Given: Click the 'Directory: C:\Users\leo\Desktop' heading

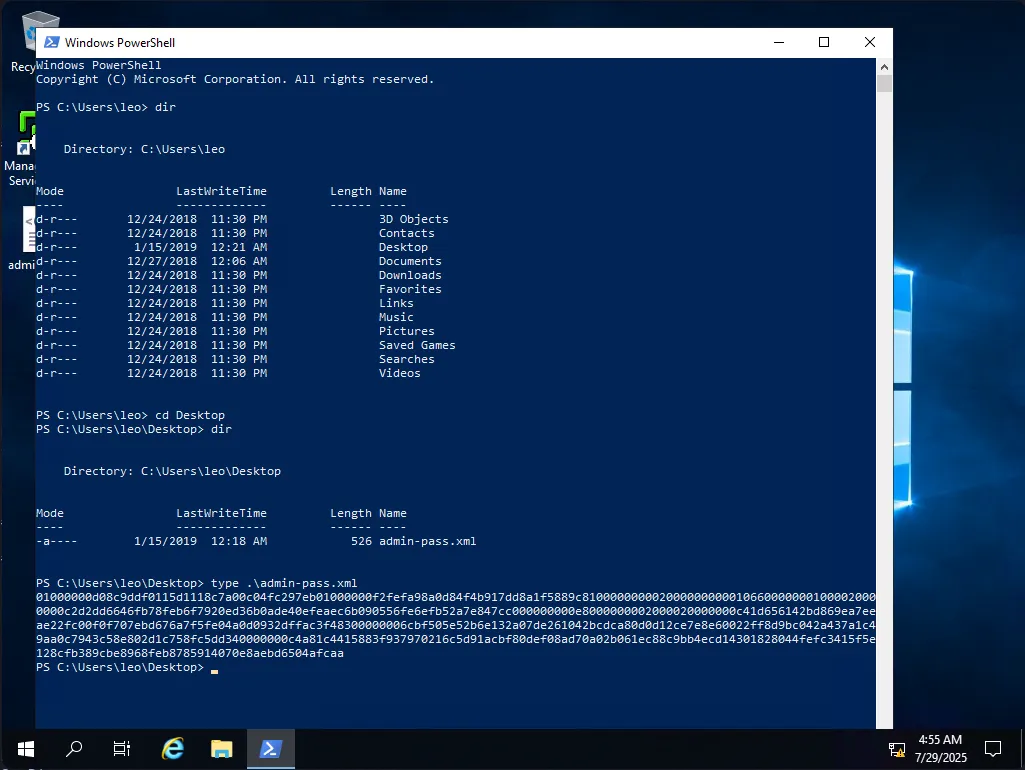Looking at the screenshot, I should tap(172, 471).
